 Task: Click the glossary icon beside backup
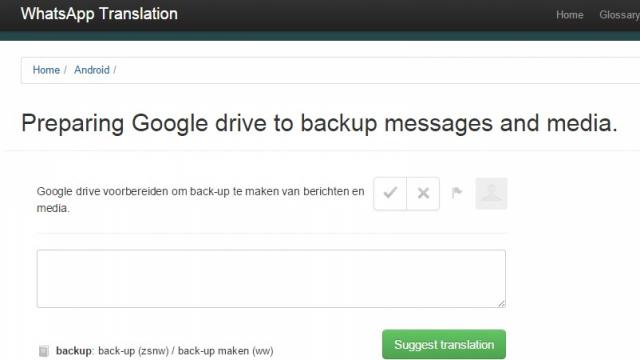click(x=44, y=351)
